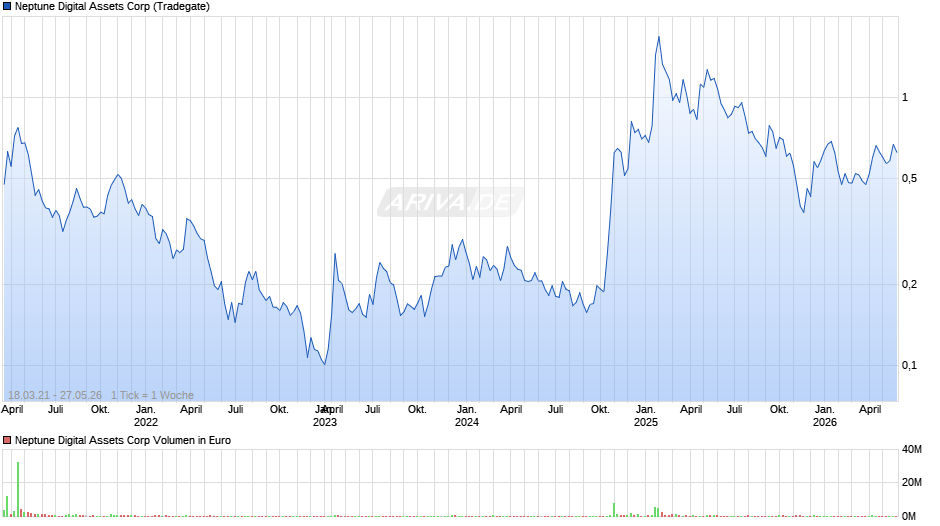This screenshot has height=526, width=940.
Task: Click the date range '18.03.21 - 27.05.26' text
Action: point(55,395)
